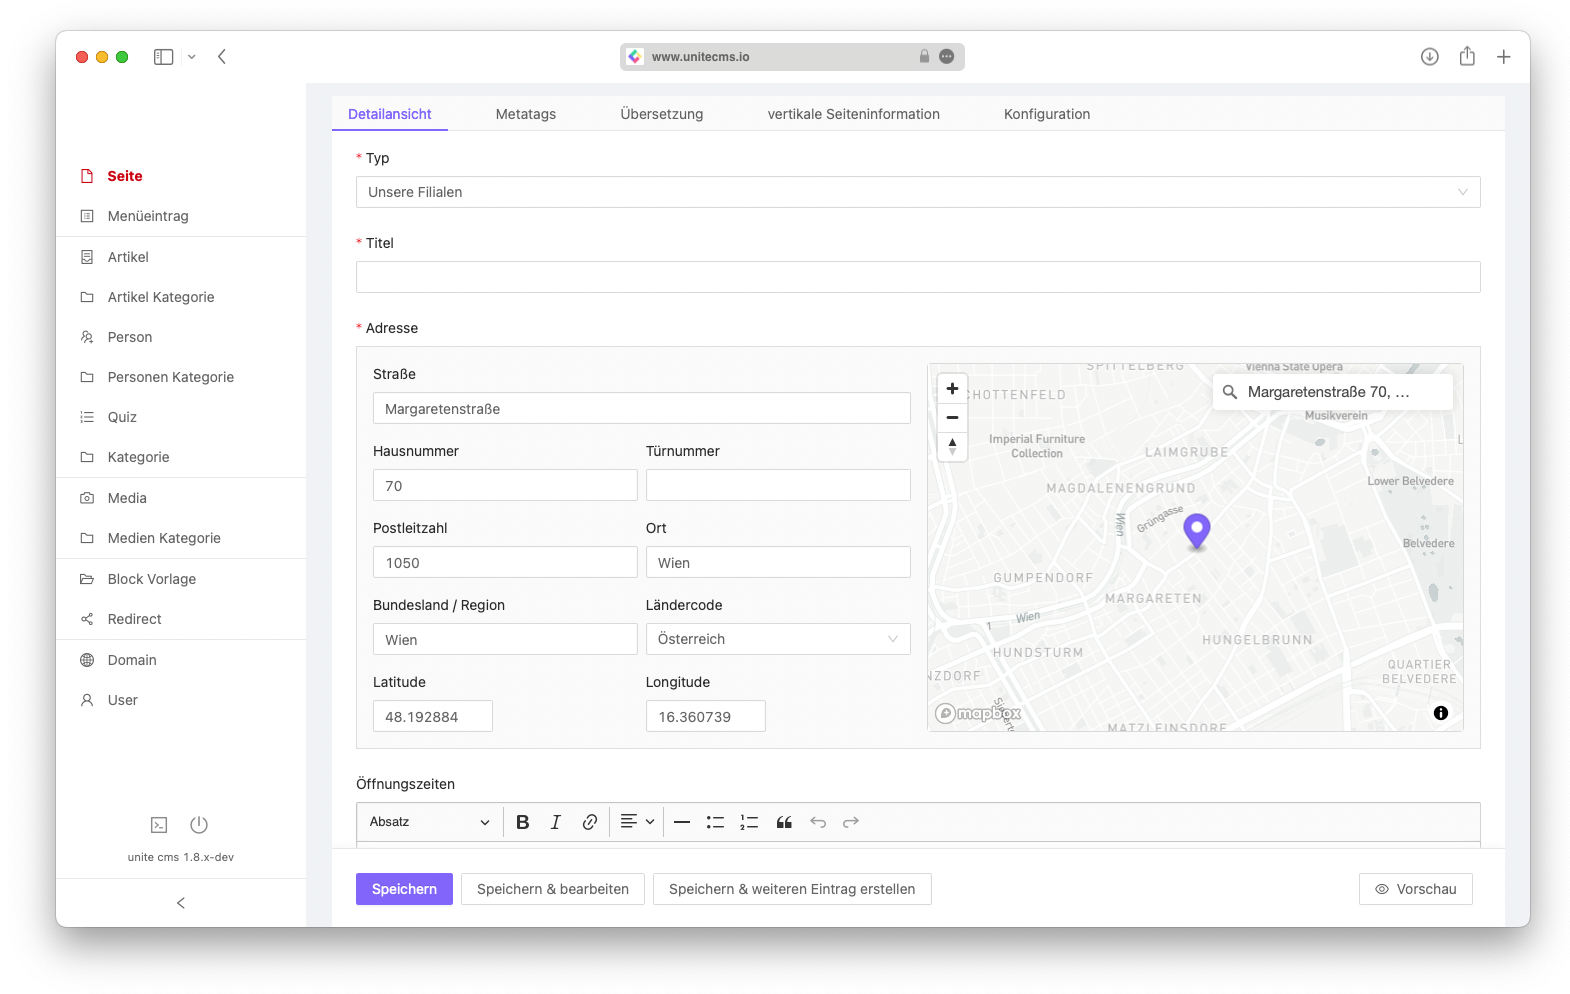This screenshot has height=994, width=1570.
Task: Click the Straße input field
Action: tap(642, 408)
